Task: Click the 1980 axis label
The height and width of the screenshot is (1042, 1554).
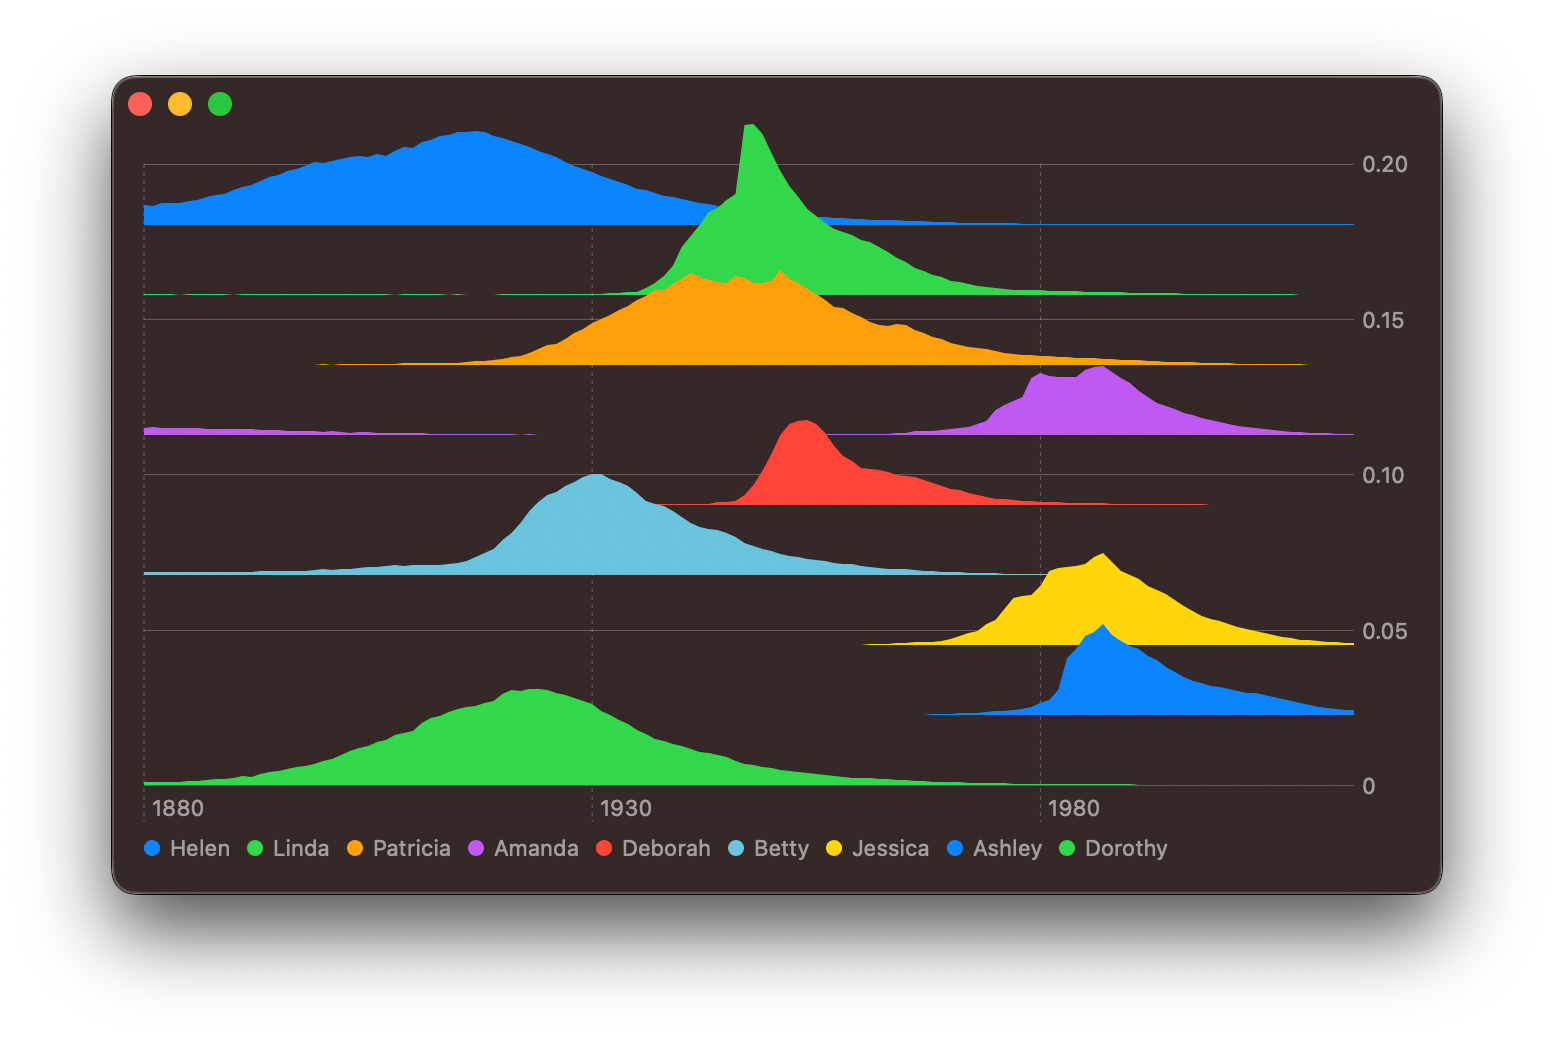Action: click(1075, 808)
